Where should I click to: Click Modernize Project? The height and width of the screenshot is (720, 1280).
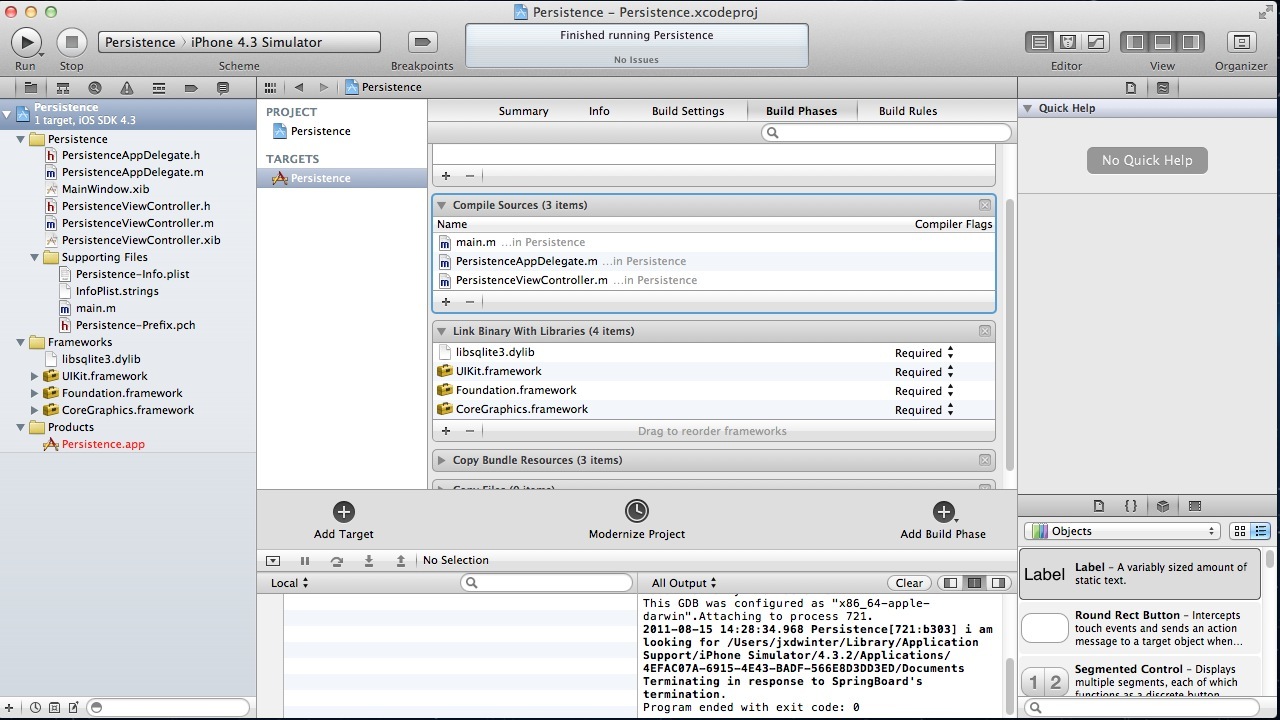tap(636, 520)
